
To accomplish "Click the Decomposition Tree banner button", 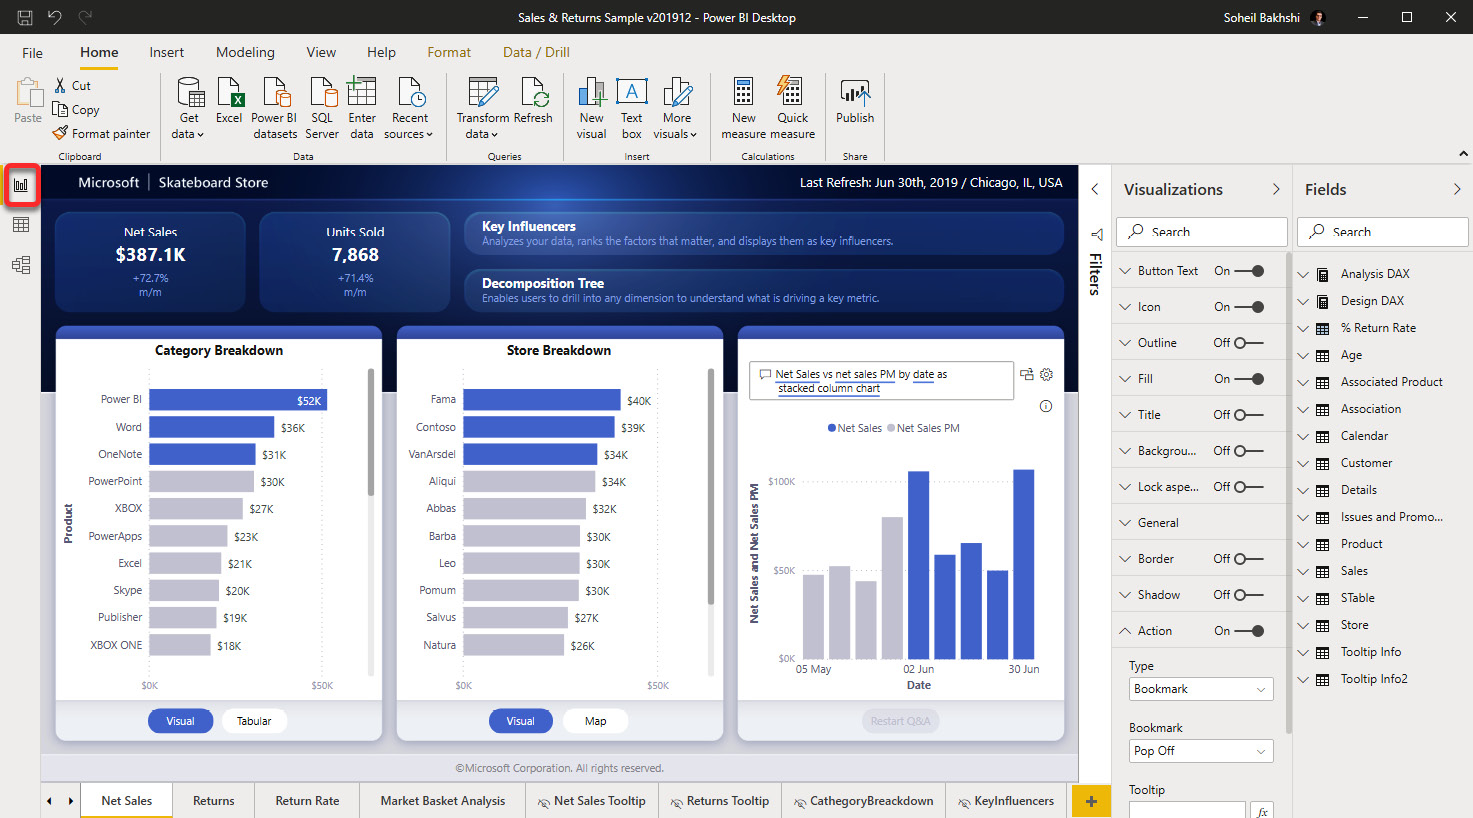I will 764,290.
